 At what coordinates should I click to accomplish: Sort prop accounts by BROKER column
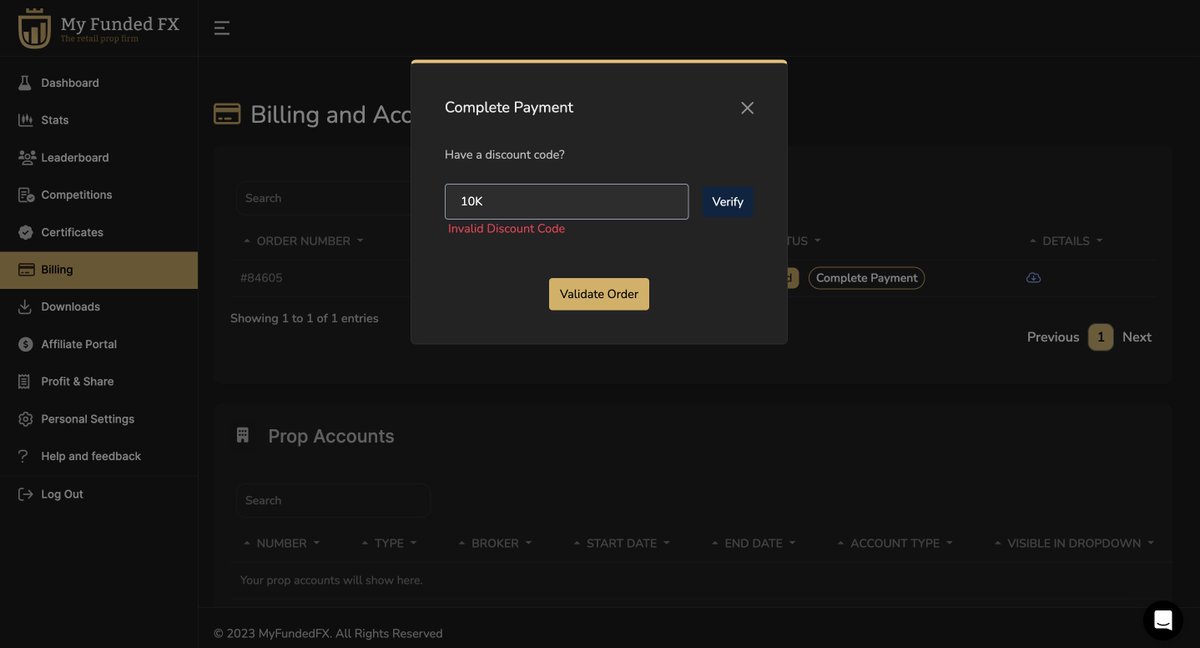click(x=495, y=543)
